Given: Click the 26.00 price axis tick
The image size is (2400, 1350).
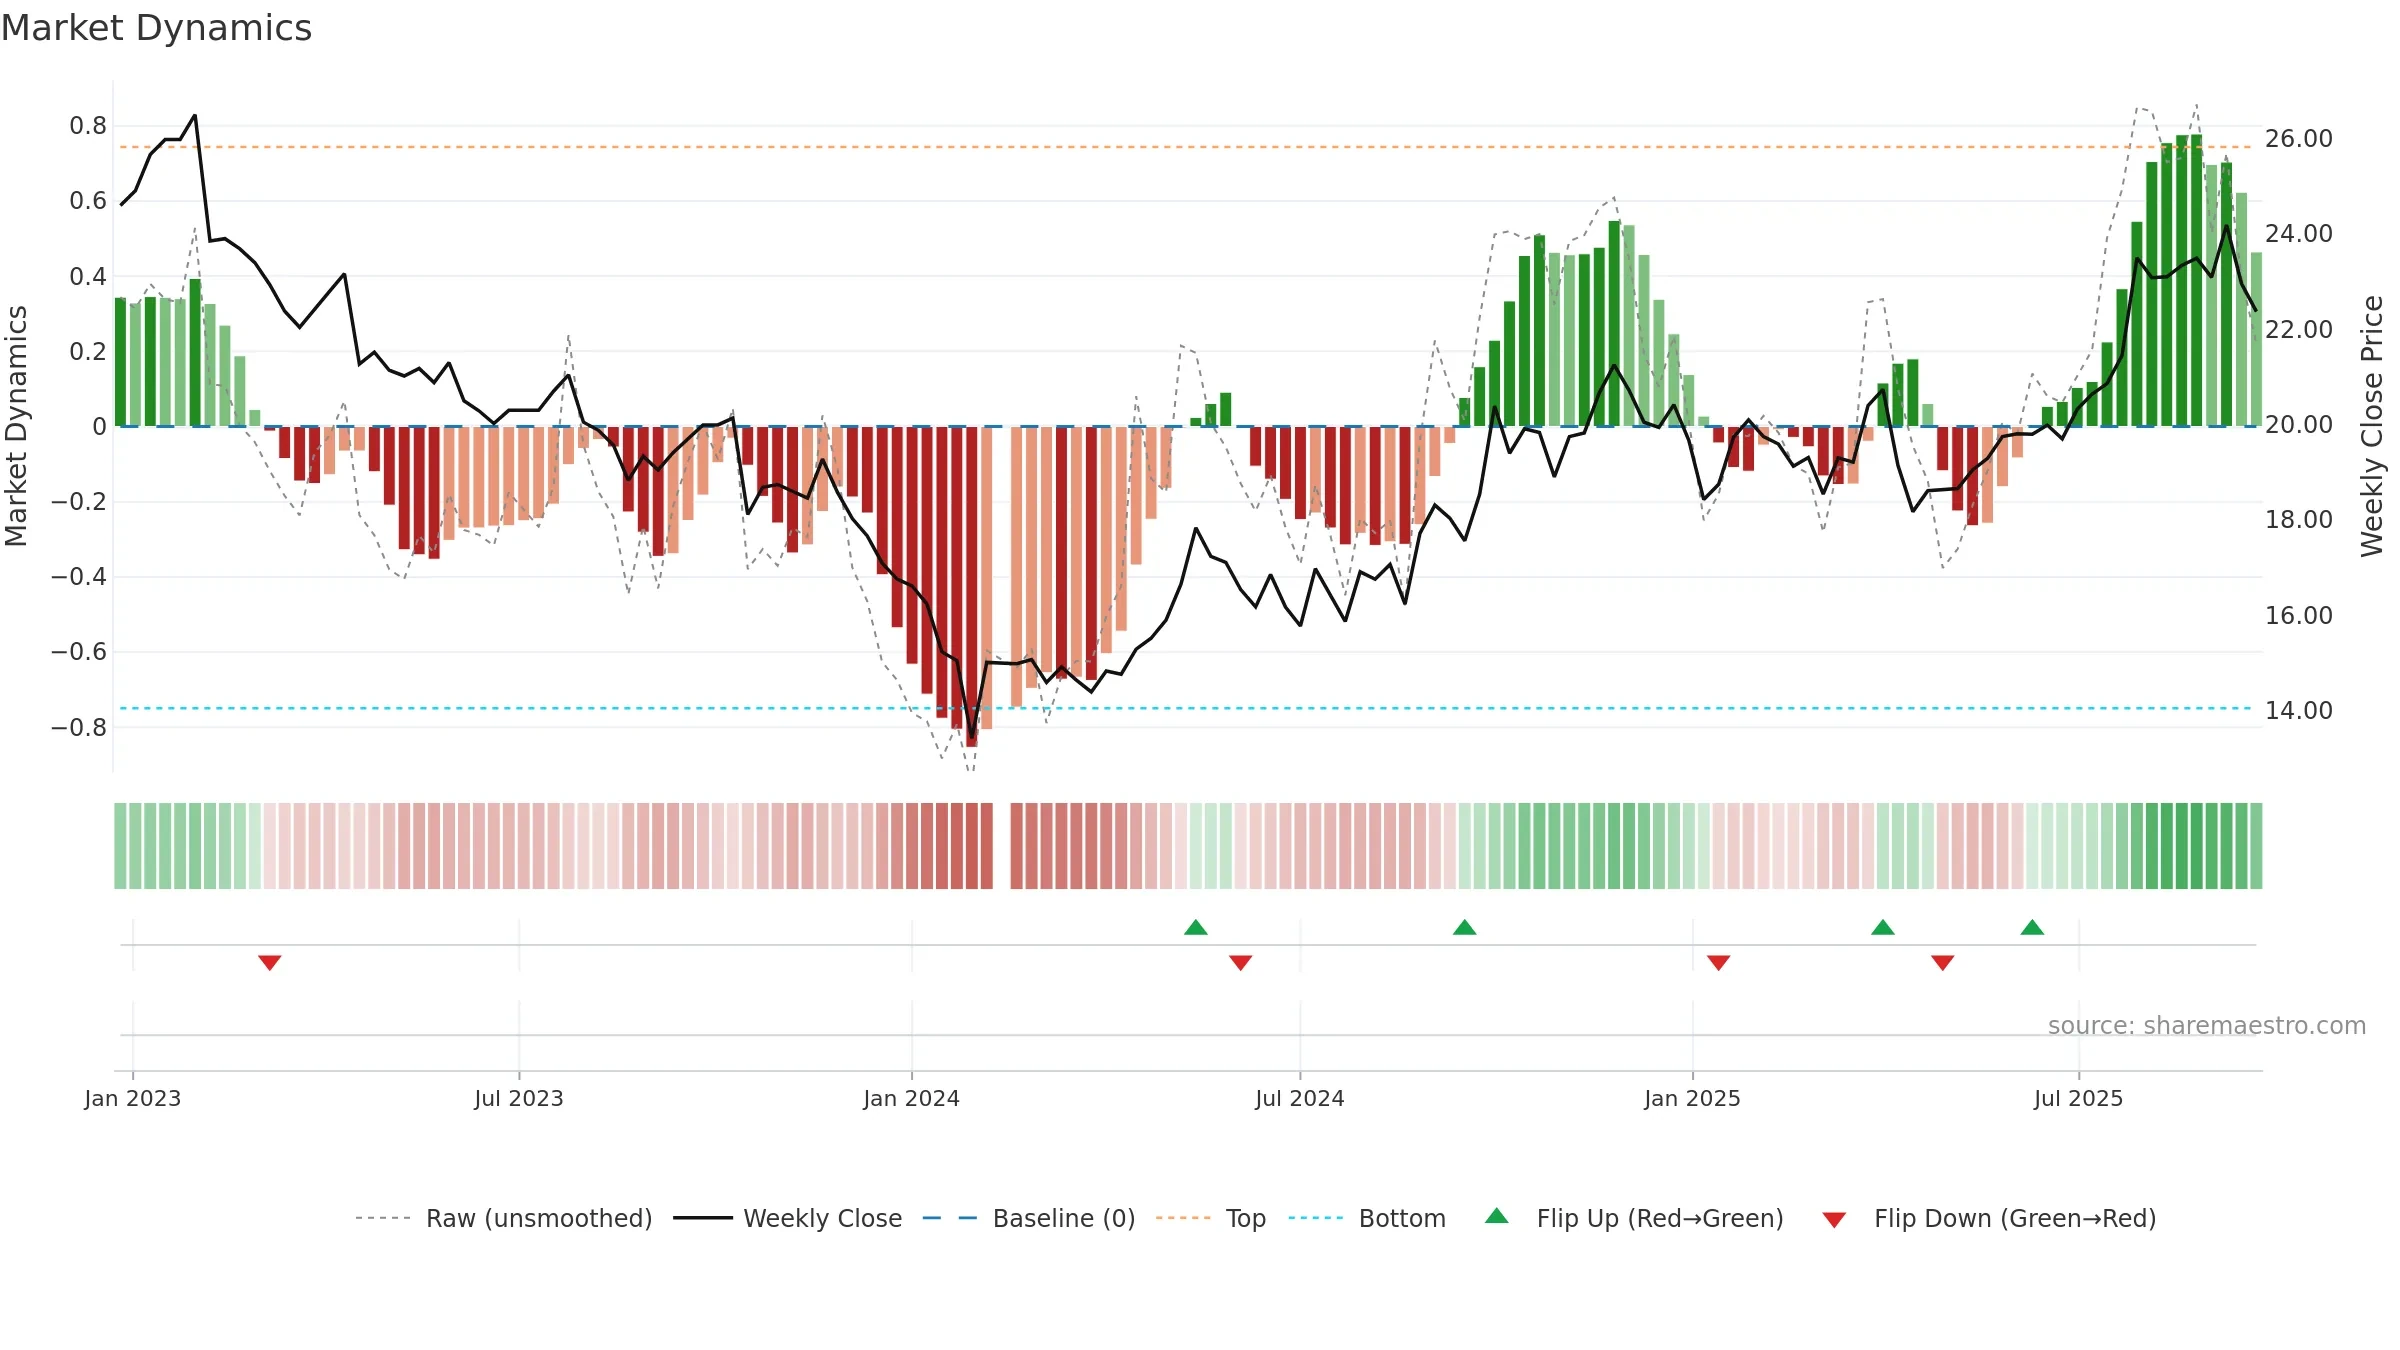Looking at the screenshot, I should (2299, 138).
